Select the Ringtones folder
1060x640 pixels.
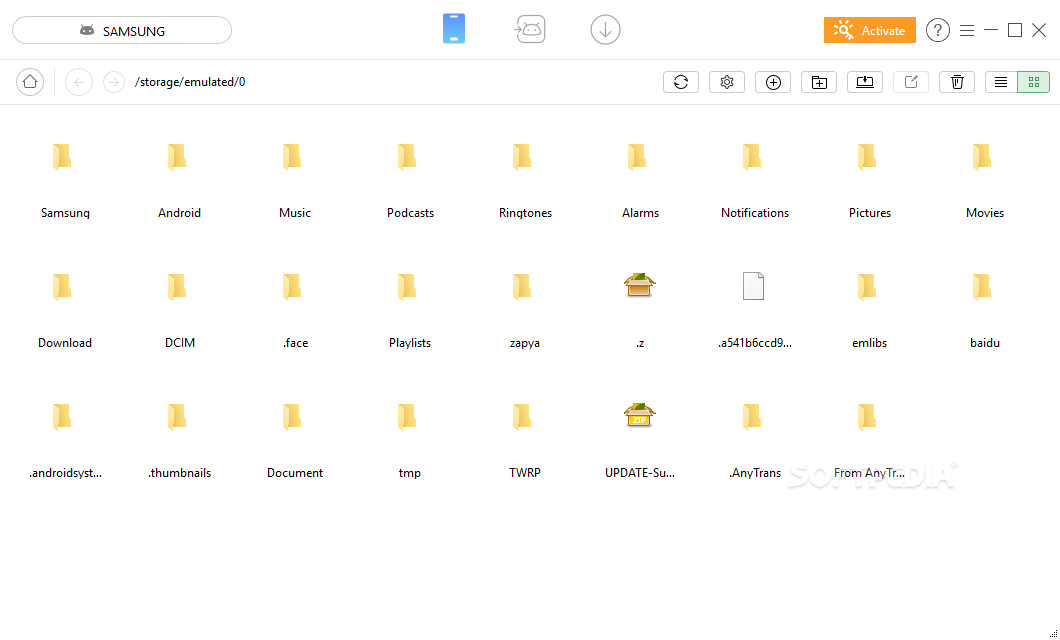525,180
